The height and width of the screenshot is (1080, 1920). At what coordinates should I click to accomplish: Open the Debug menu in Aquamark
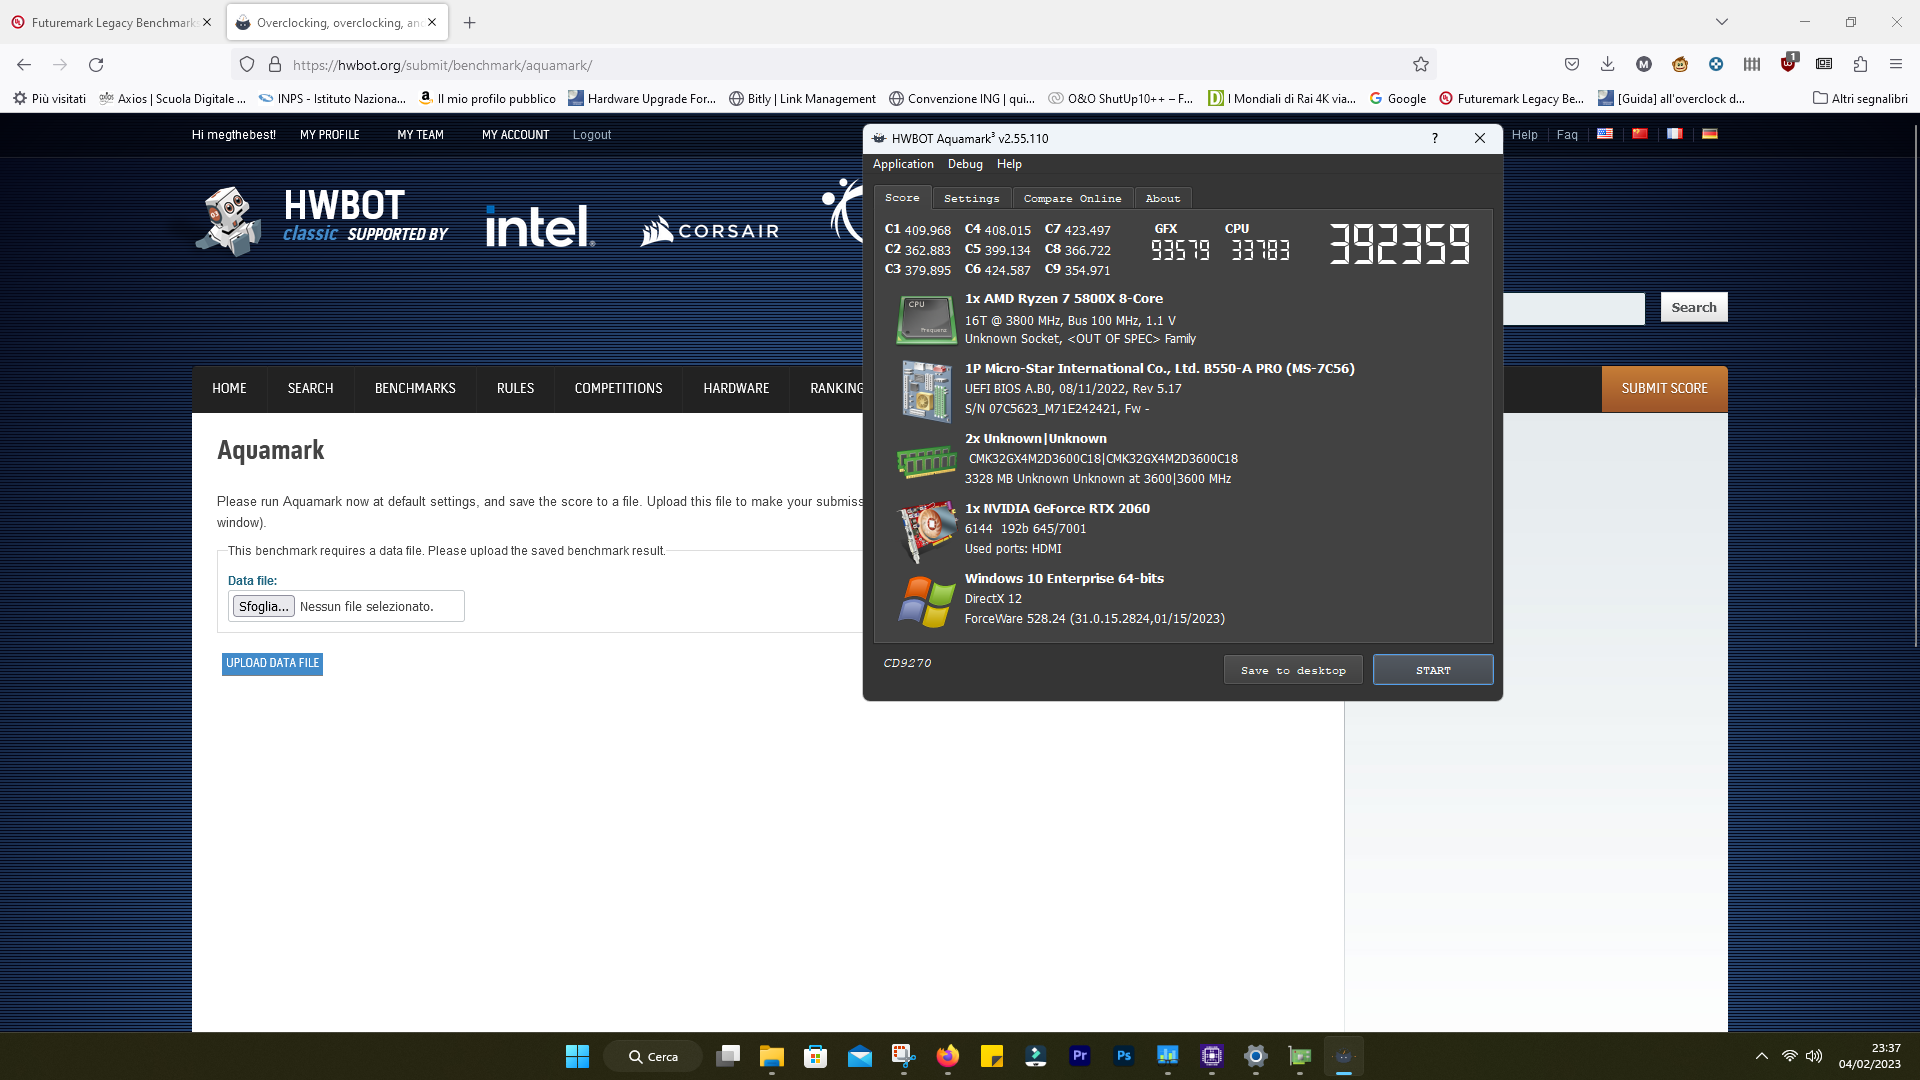(965, 164)
